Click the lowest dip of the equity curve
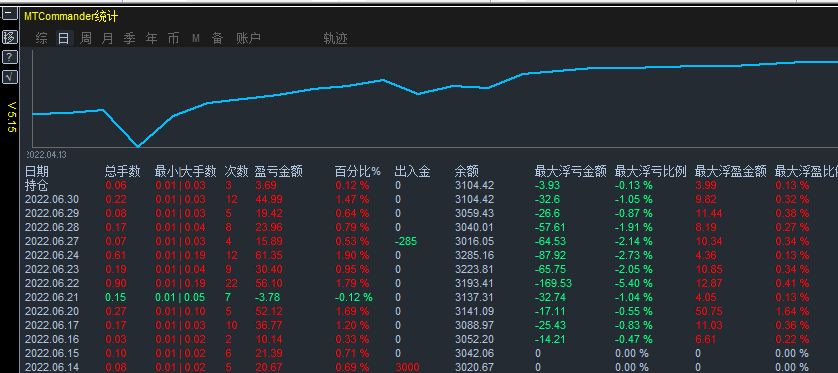The height and width of the screenshot is (373, 838). point(138,145)
